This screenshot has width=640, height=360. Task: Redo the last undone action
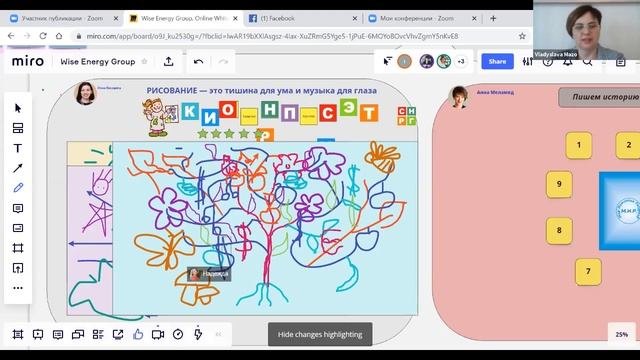pos(223,62)
